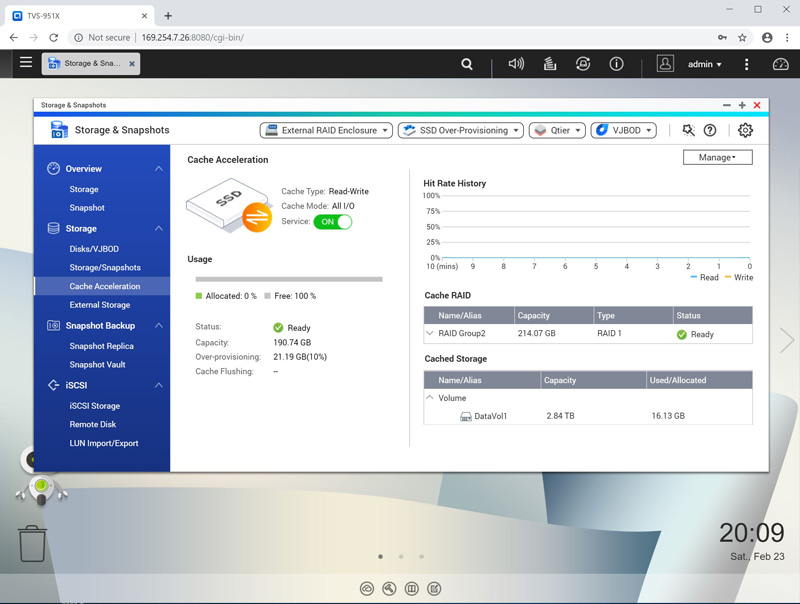This screenshot has width=800, height=604.
Task: Click the browser profile account icon
Action: [x=767, y=37]
